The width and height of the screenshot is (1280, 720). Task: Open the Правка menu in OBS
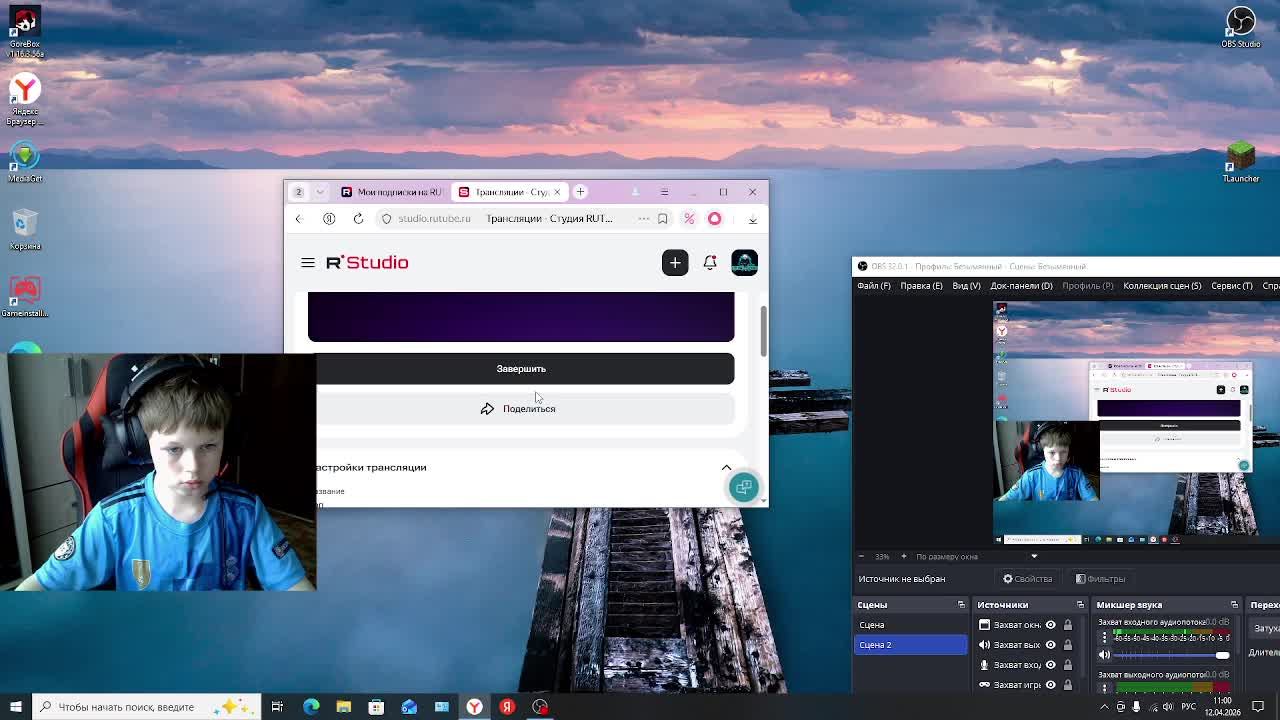pos(921,286)
